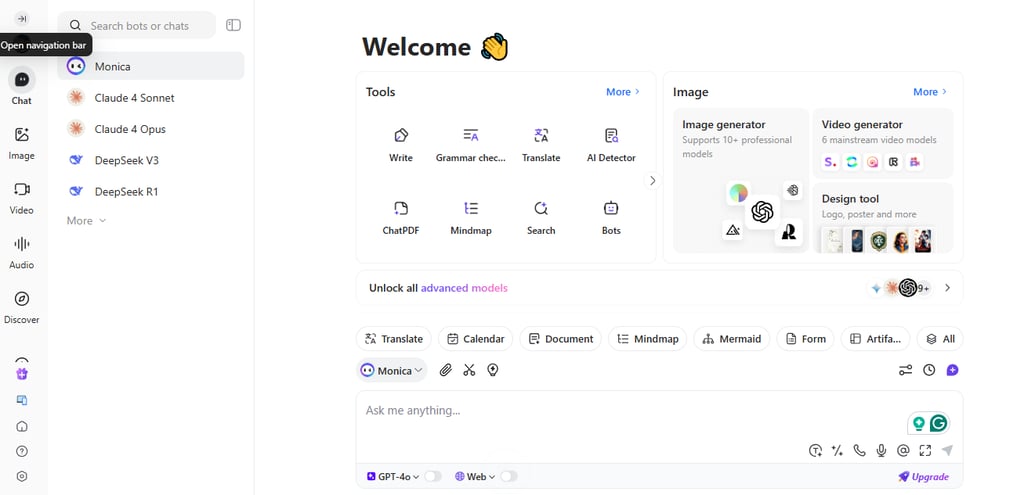1024x495 pixels.
Task: Click the Form quick action chip
Action: pos(805,339)
